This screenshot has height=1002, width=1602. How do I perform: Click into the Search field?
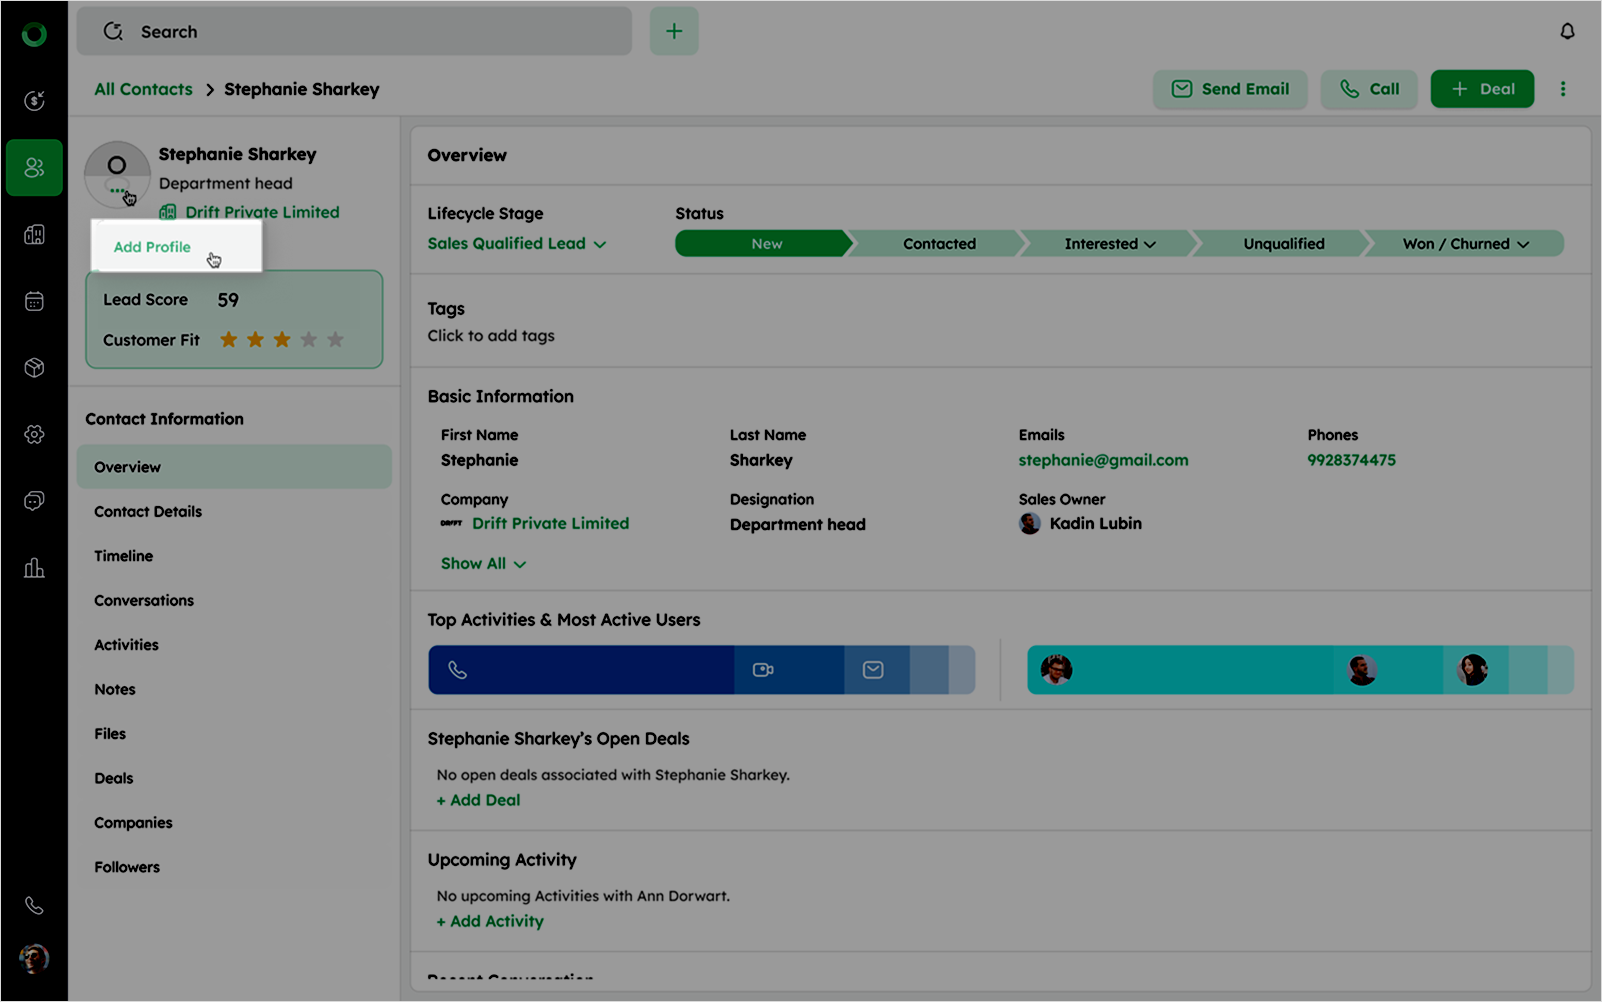(x=354, y=32)
